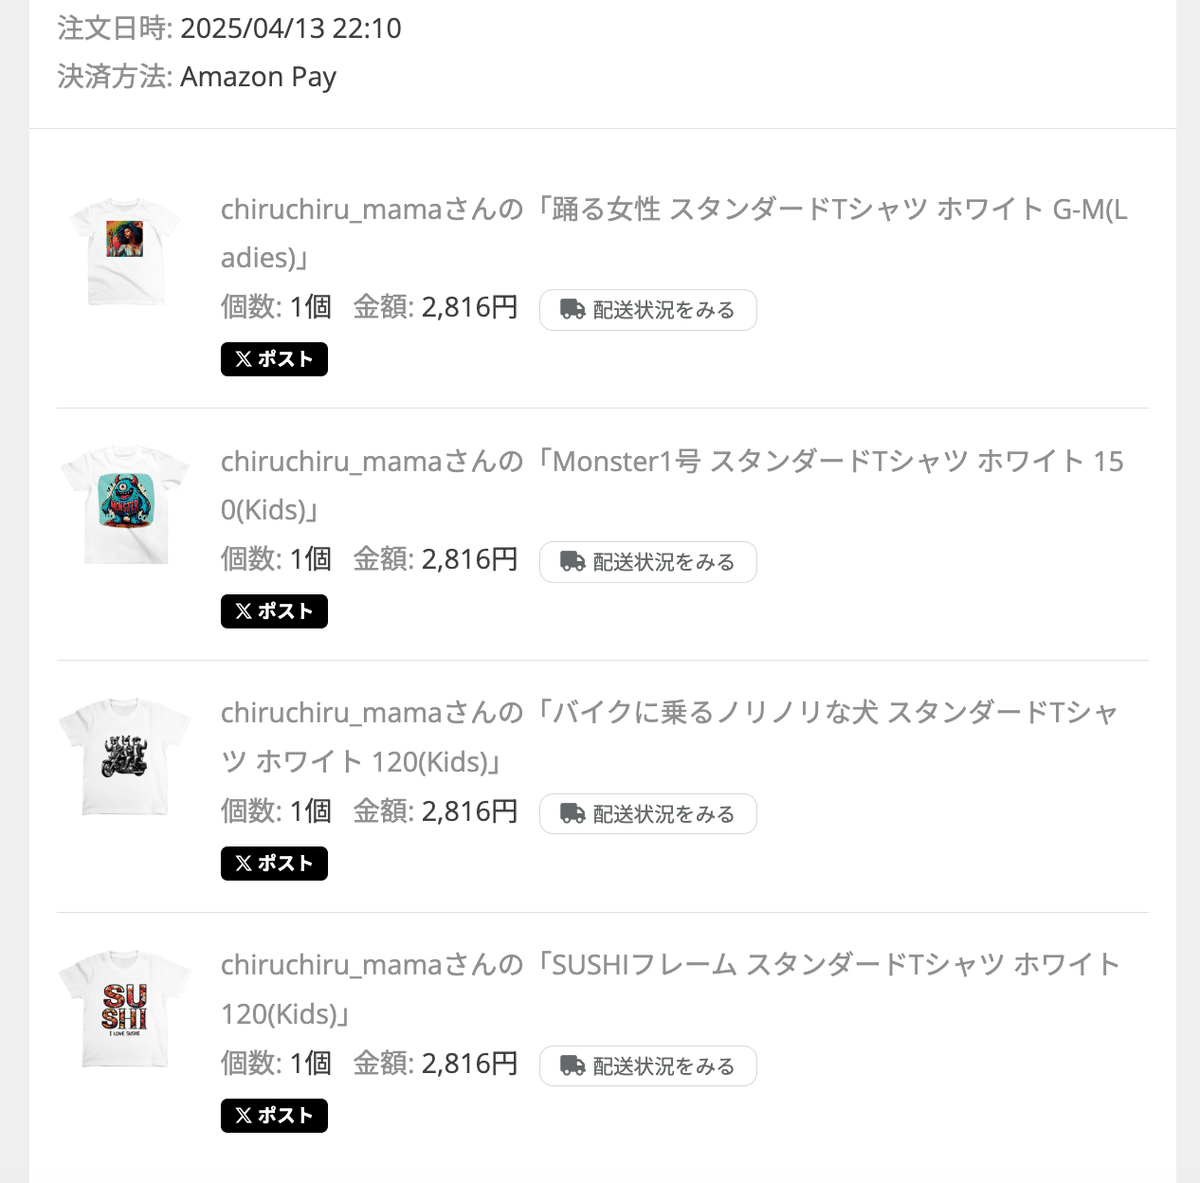Share the SUSHI frame shirt on X

tap(274, 1115)
